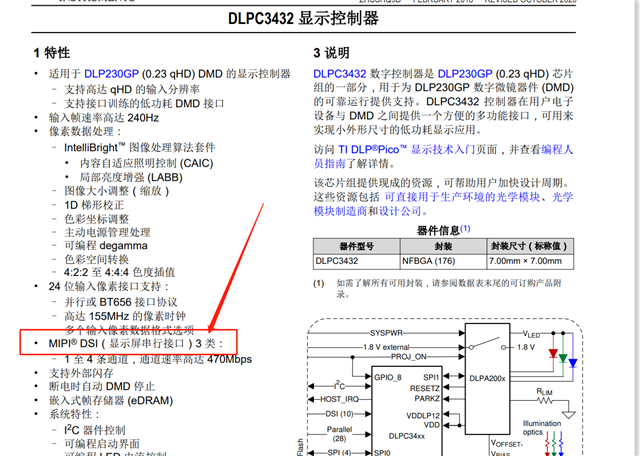The width and height of the screenshot is (640, 456).
Task: Click the bullet 系统特性
Action: [75, 414]
